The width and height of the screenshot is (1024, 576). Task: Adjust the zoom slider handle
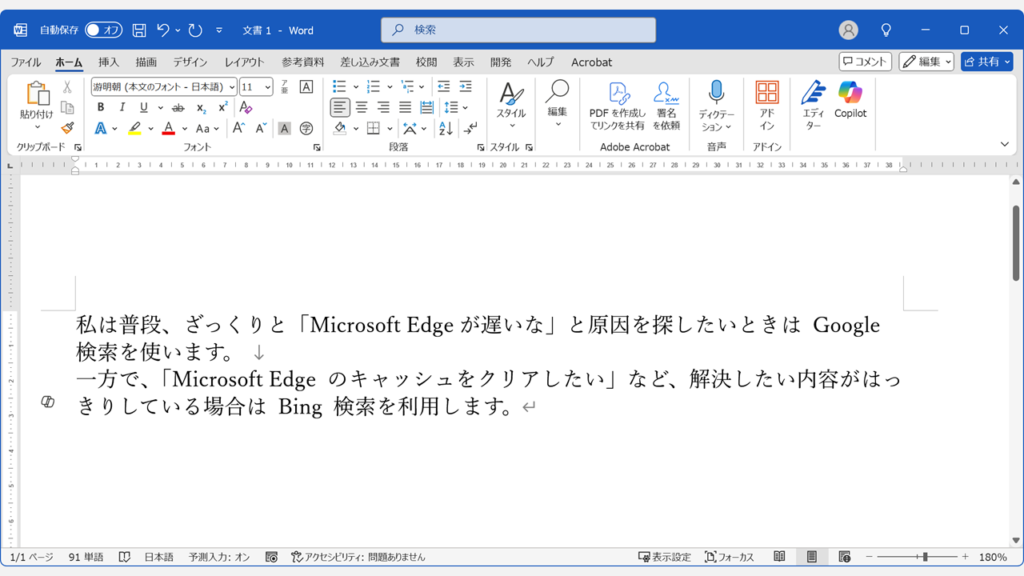(x=925, y=557)
